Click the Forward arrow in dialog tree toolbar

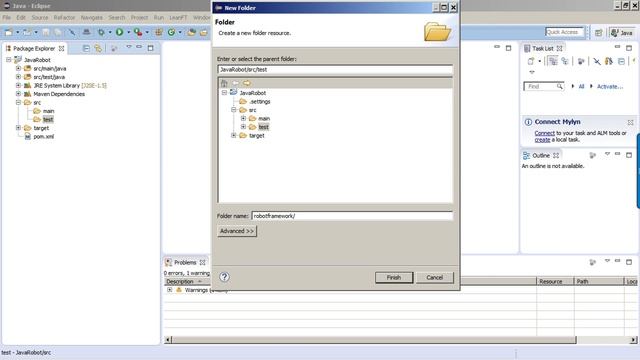coord(247,83)
